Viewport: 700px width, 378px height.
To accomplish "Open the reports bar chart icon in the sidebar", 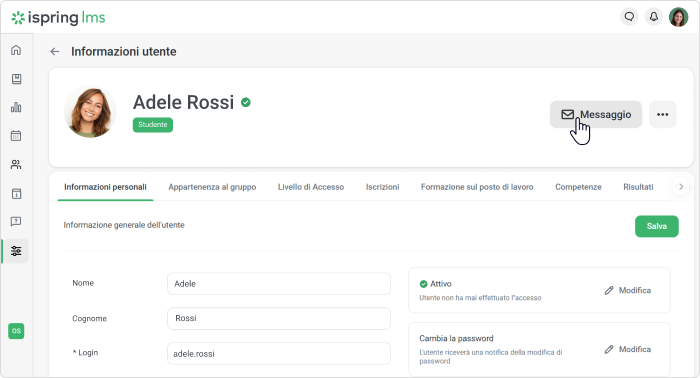I will click(x=16, y=108).
